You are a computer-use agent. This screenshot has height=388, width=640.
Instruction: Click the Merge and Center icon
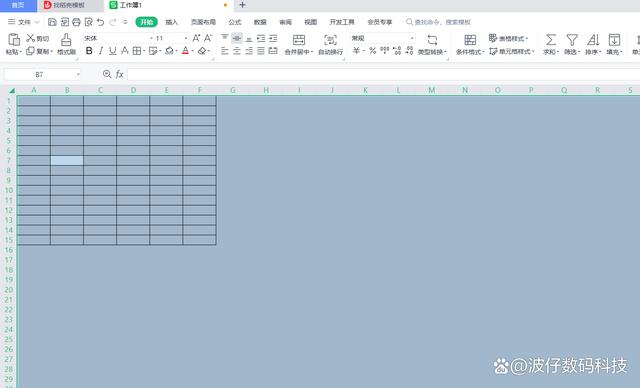[x=299, y=40]
